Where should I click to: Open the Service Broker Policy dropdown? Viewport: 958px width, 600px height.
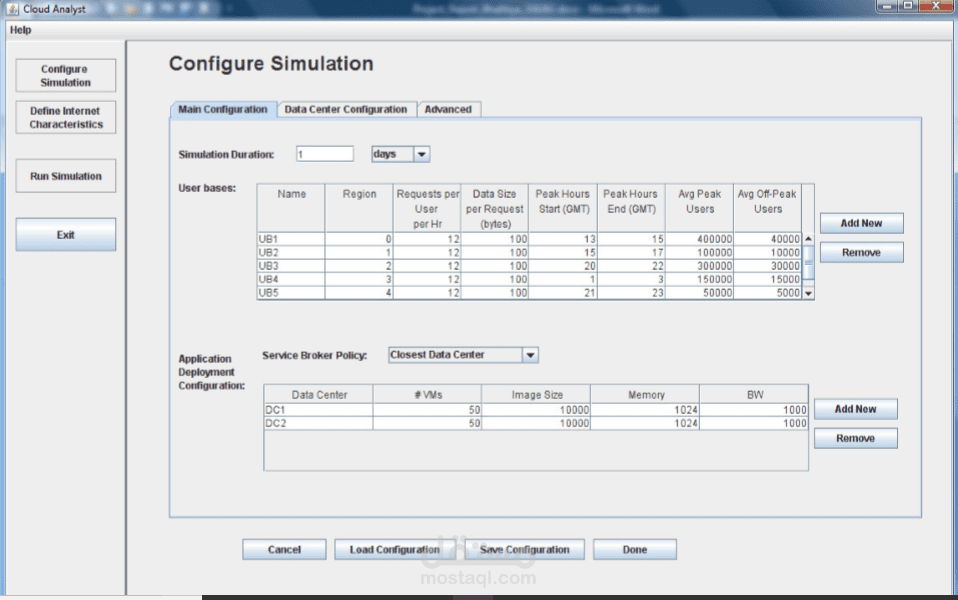463,355
